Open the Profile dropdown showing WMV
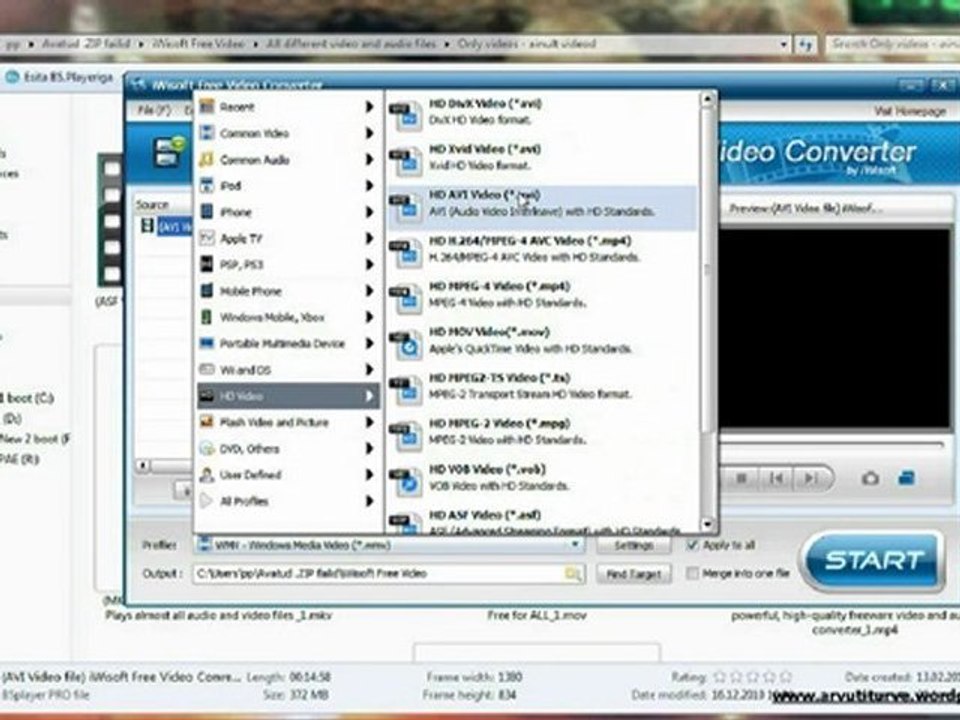 389,545
